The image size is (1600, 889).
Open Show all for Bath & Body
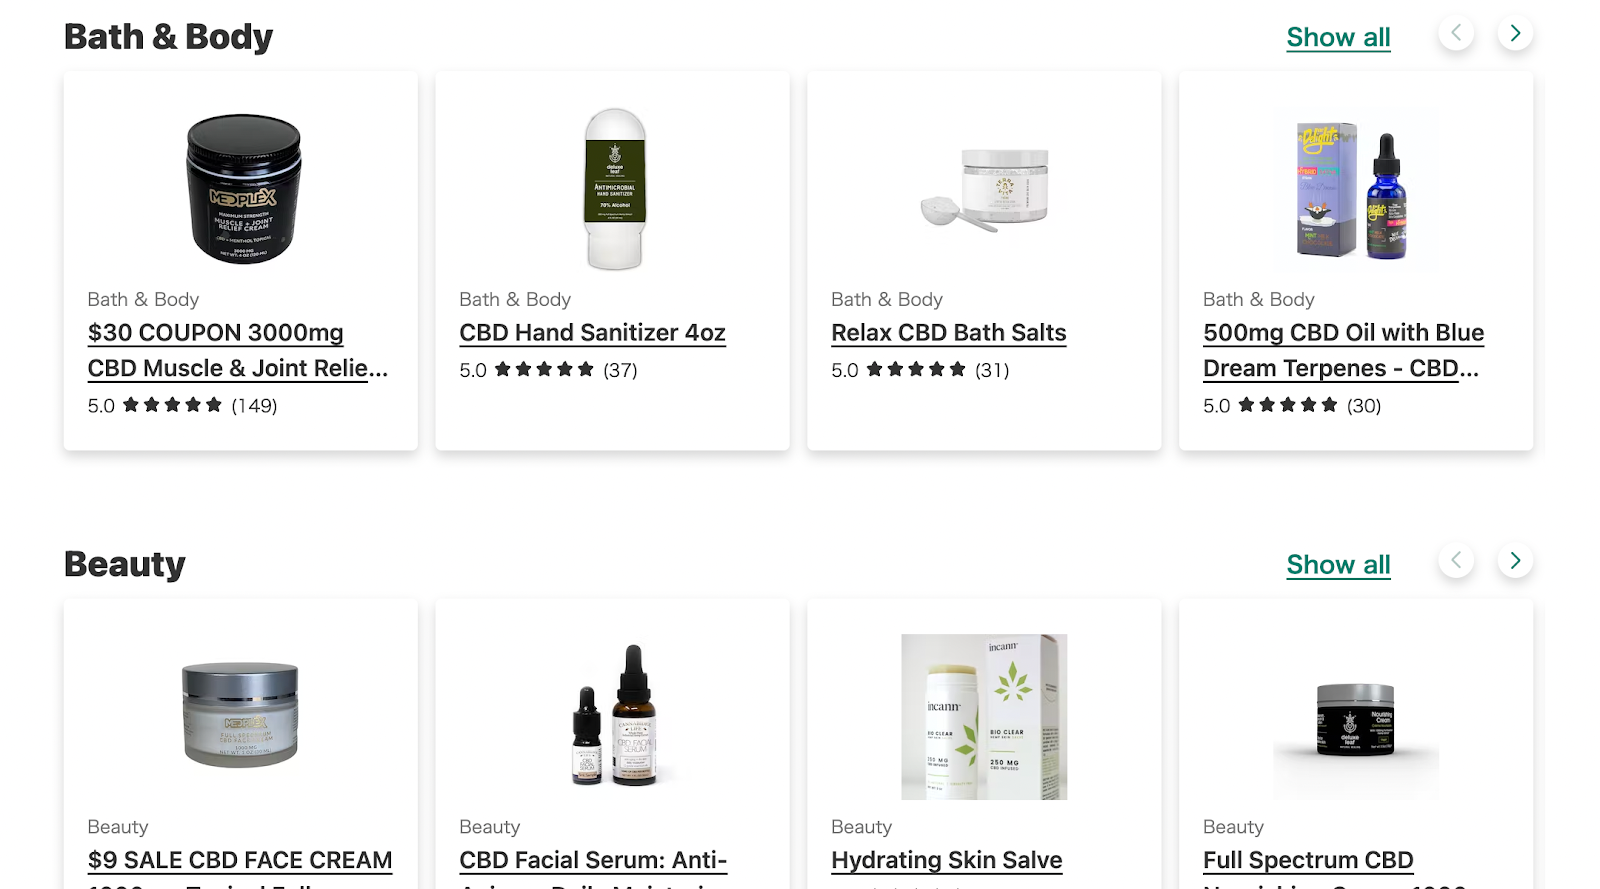pos(1338,37)
